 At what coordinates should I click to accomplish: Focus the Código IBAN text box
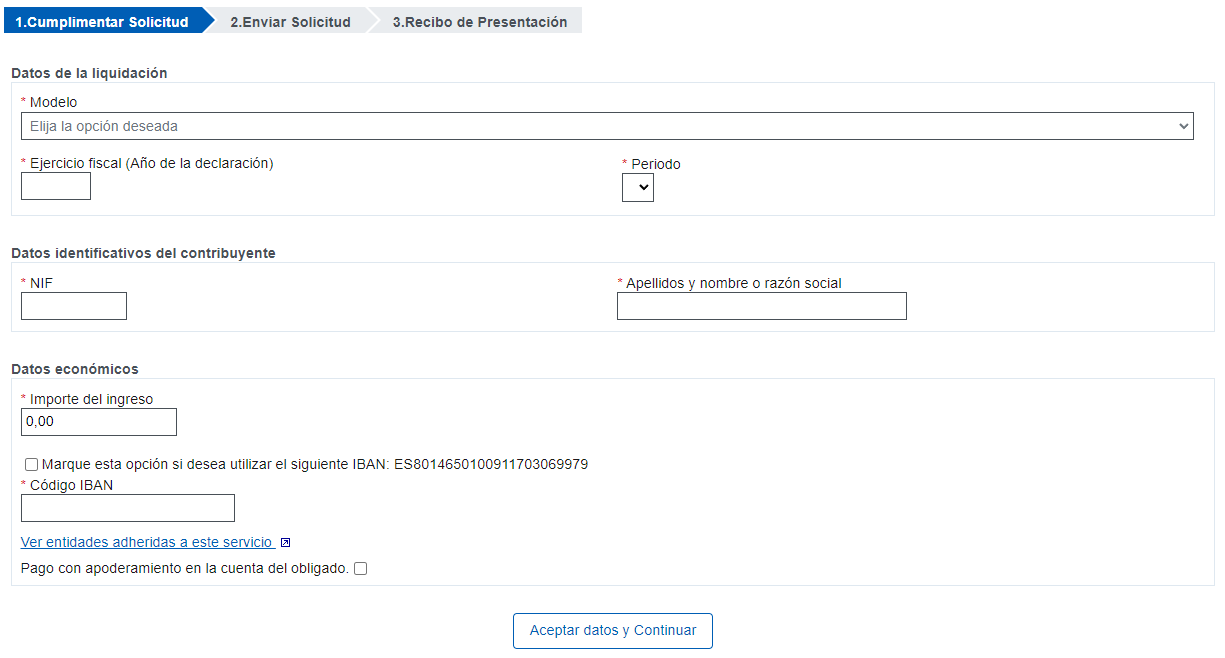(128, 508)
